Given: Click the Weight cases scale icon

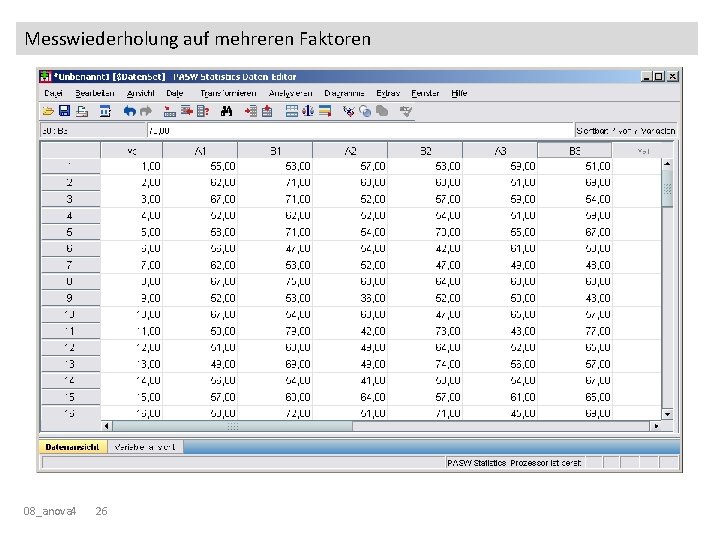Looking at the screenshot, I should [x=308, y=111].
